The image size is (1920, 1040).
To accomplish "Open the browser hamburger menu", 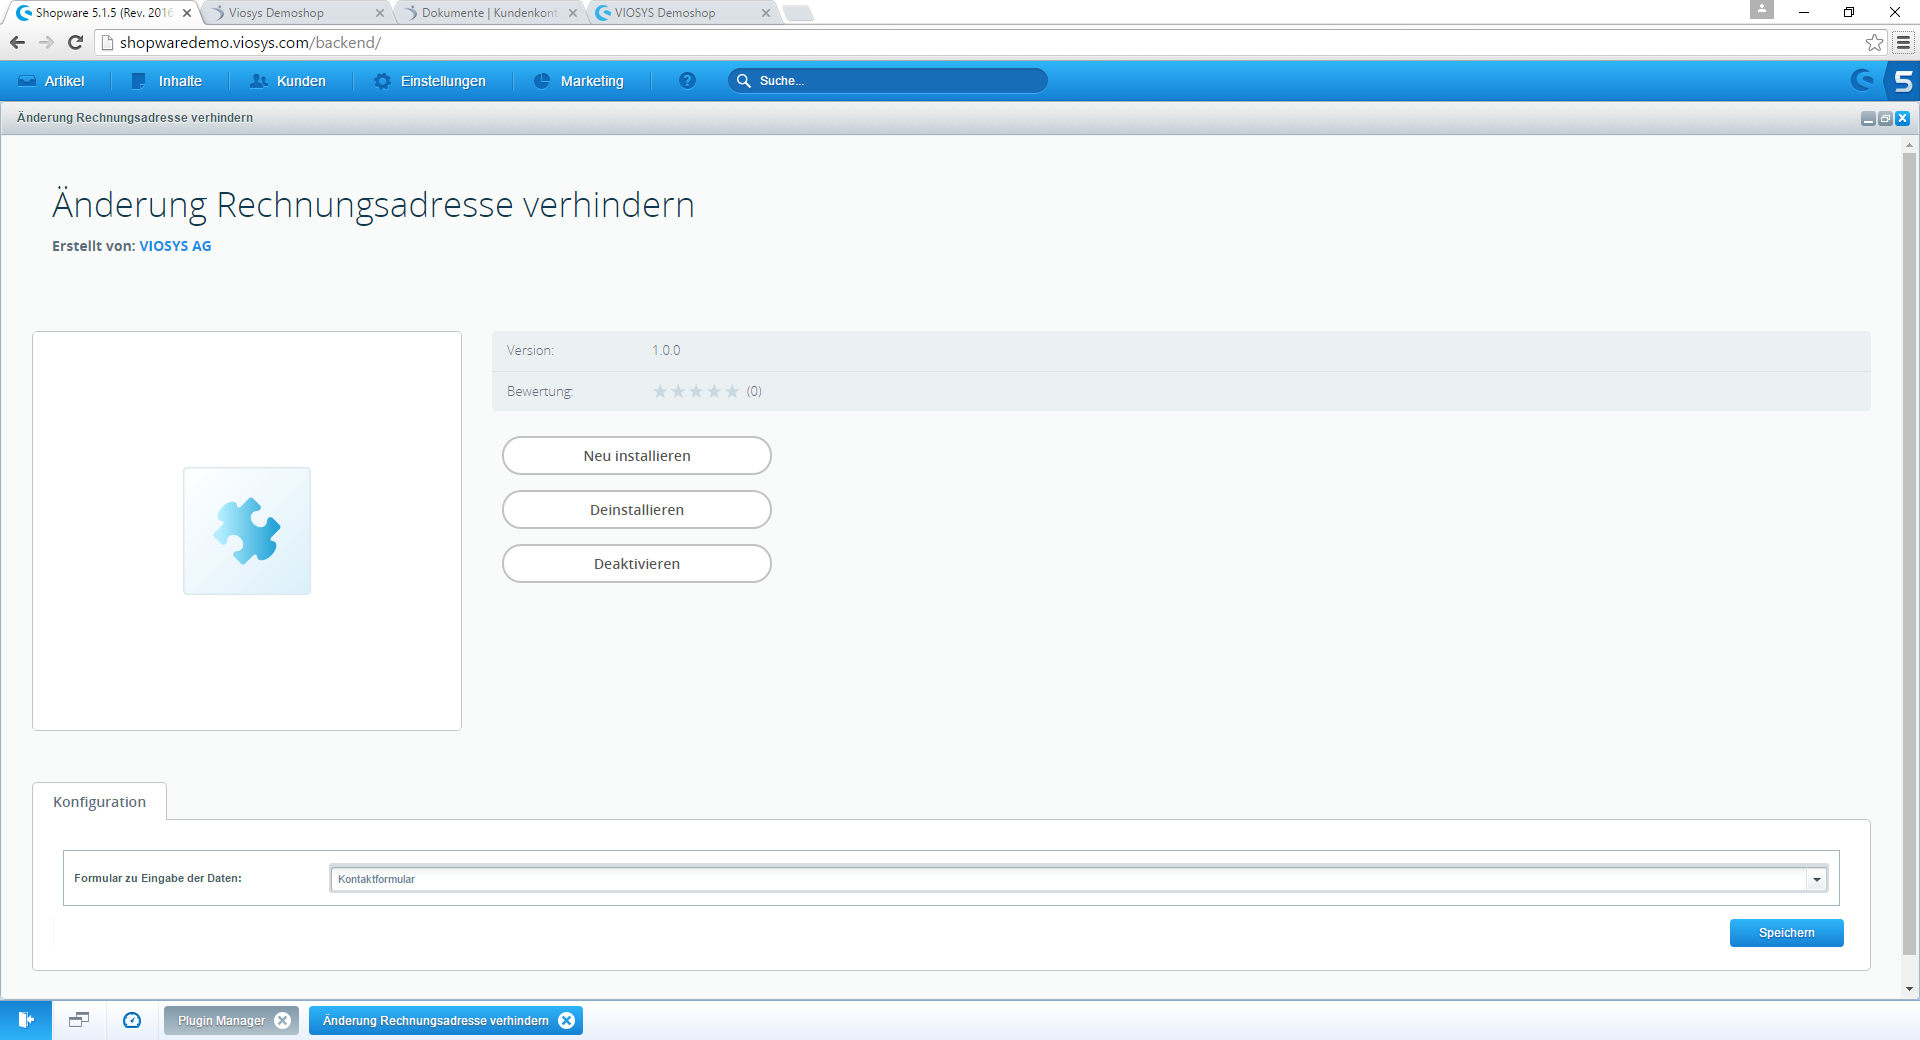I will [1903, 42].
